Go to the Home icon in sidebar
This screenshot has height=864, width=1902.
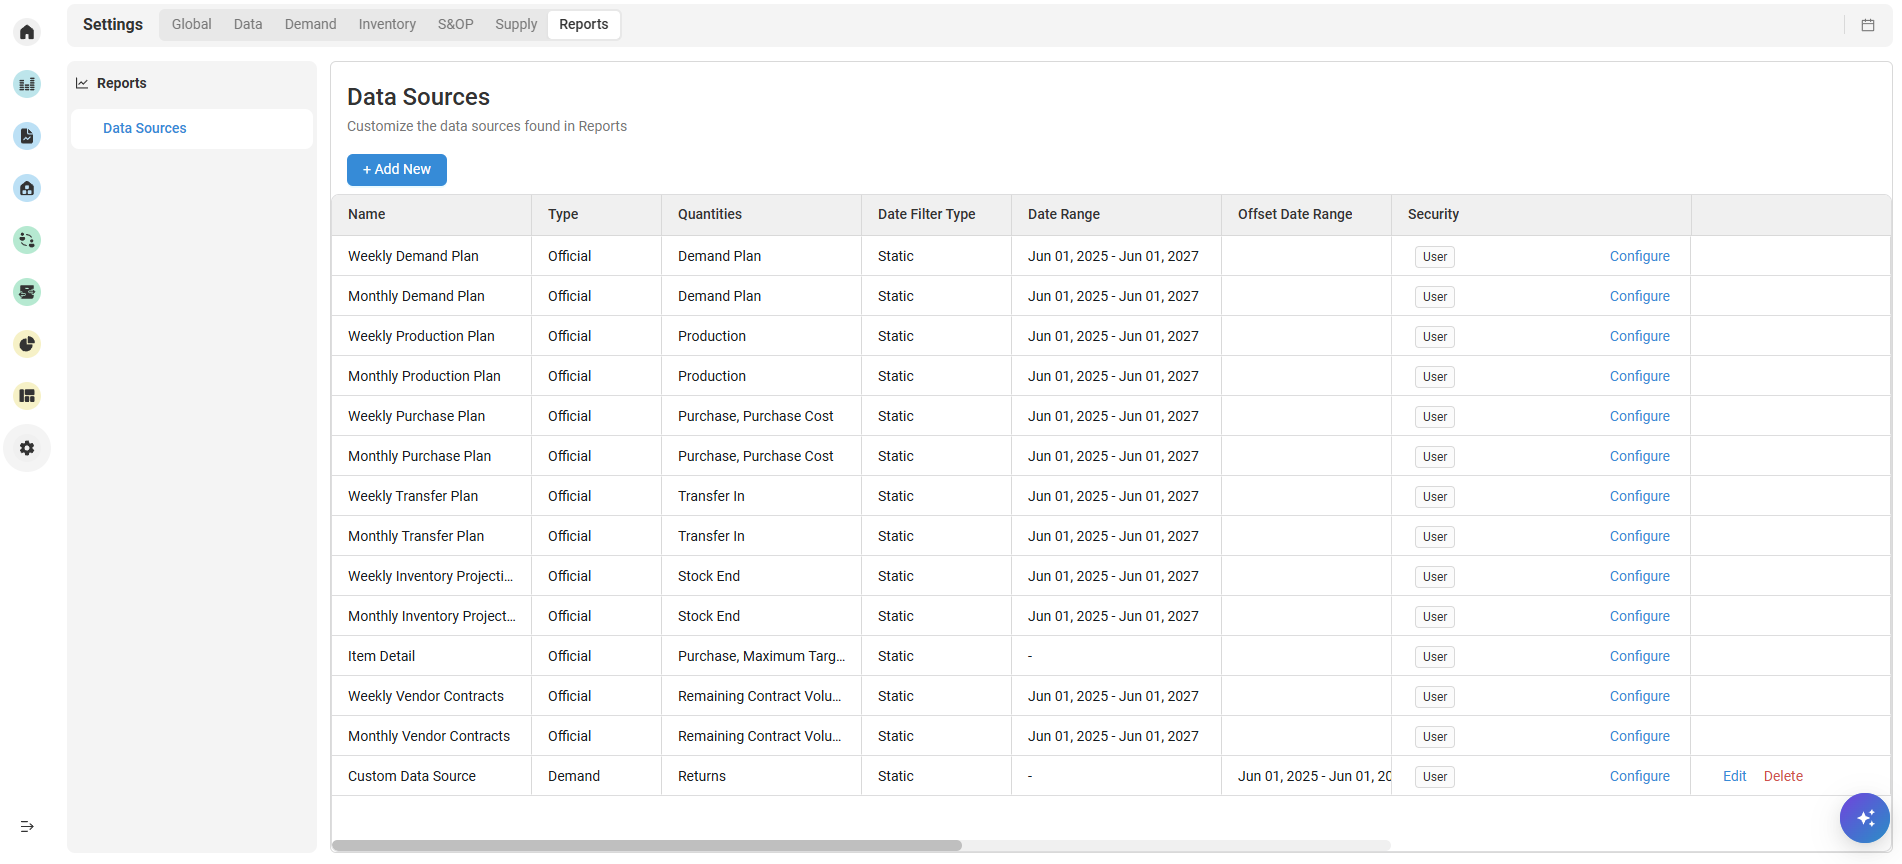(27, 32)
